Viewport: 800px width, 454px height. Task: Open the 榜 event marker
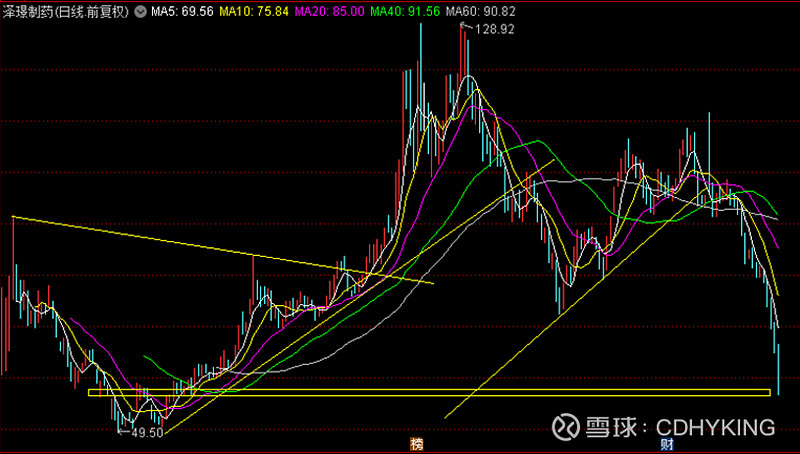pos(417,444)
